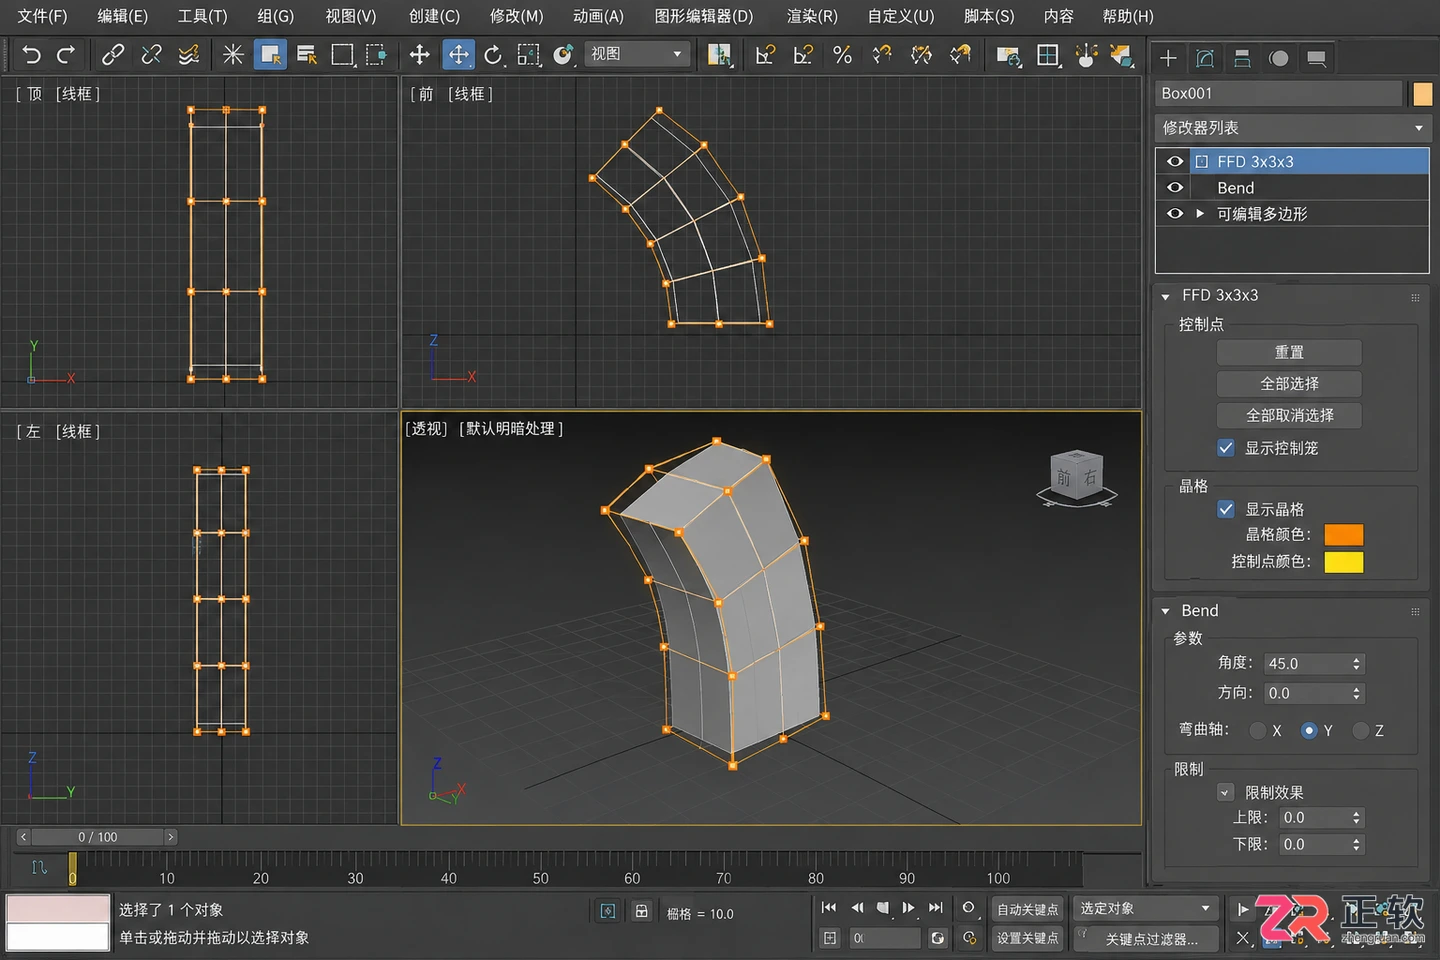Uncheck the 显示晶格 checkbox

point(1226,509)
